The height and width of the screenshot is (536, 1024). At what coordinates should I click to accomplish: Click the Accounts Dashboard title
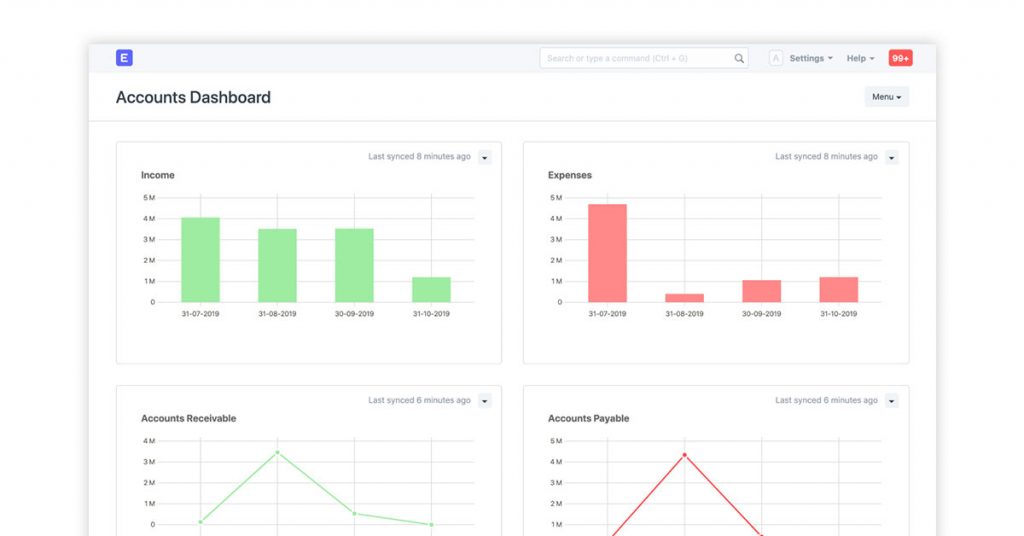(193, 97)
